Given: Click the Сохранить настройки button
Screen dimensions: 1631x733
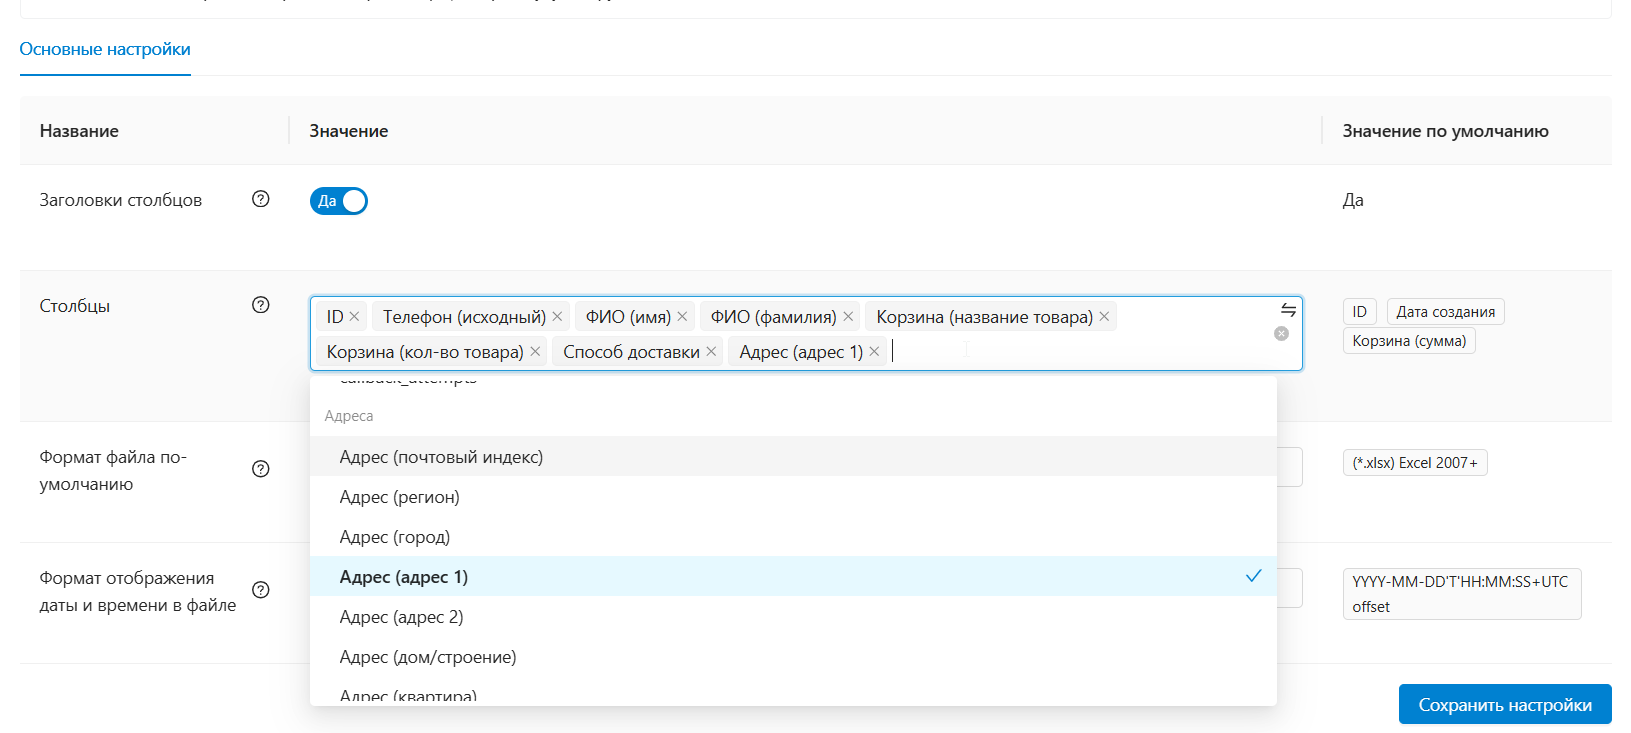Looking at the screenshot, I should click(1504, 705).
